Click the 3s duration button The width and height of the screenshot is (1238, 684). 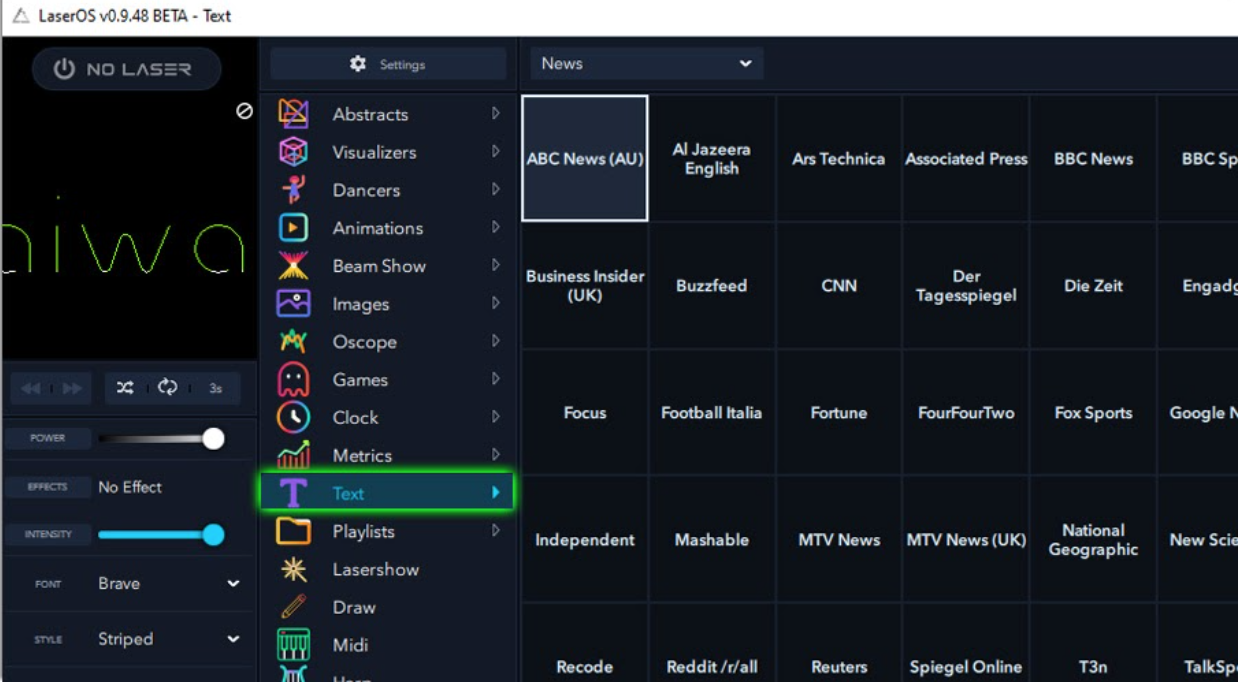pos(216,388)
